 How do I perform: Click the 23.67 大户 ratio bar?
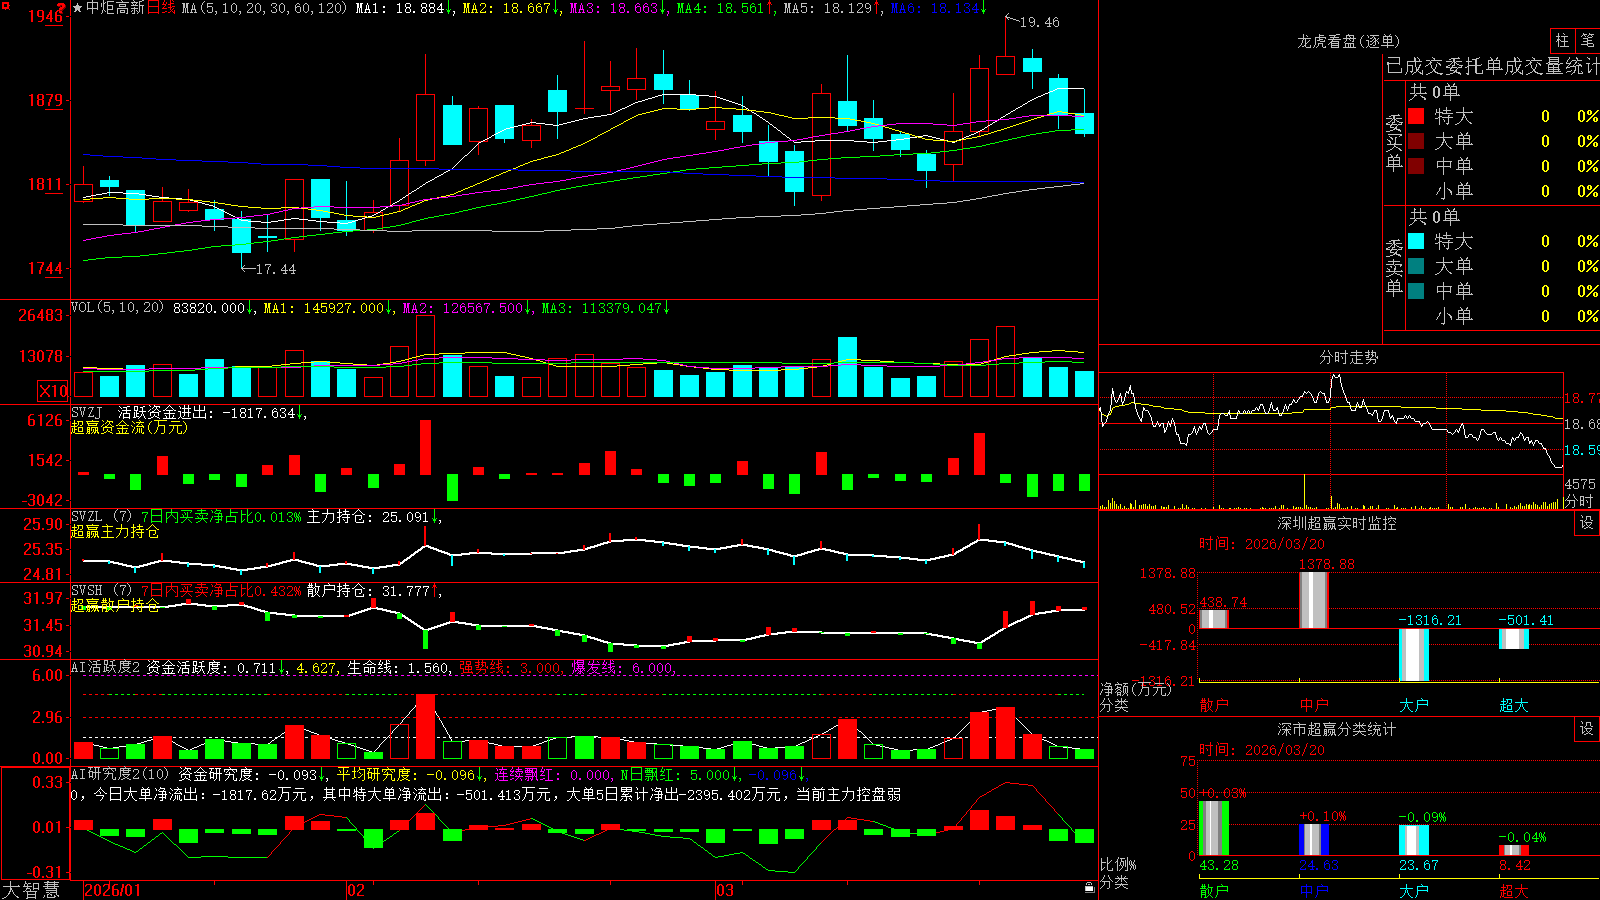[1414, 840]
